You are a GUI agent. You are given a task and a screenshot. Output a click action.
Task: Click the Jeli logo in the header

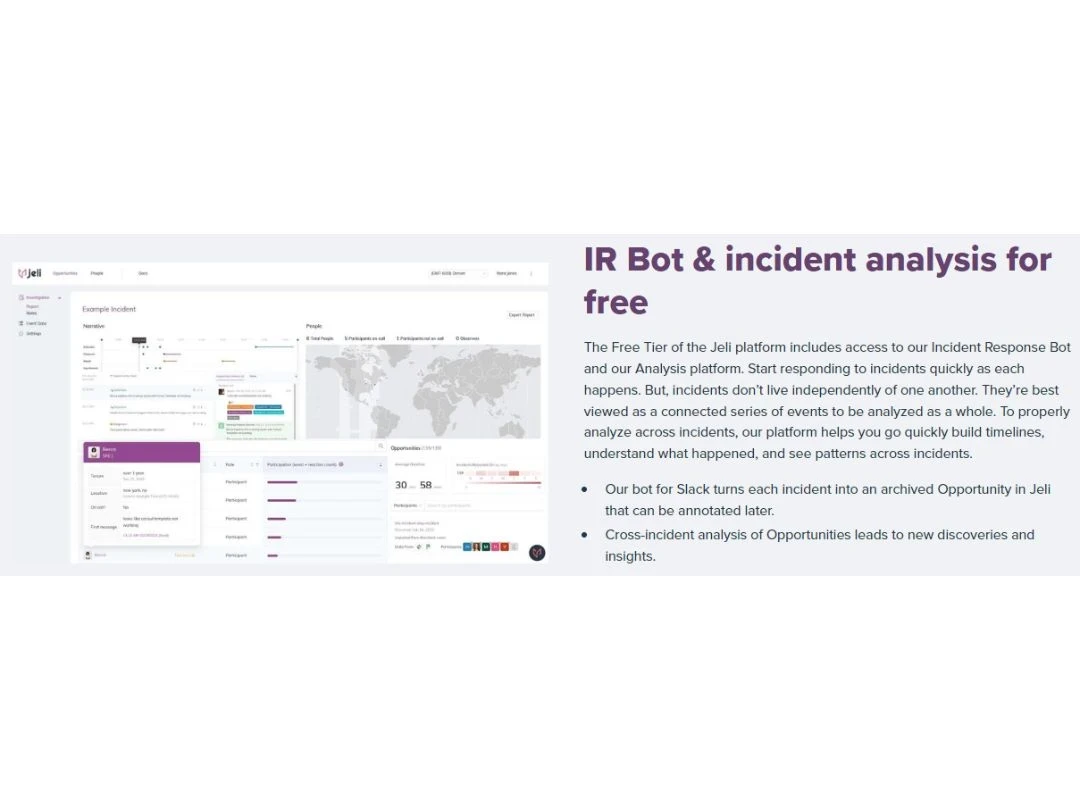(x=30, y=273)
